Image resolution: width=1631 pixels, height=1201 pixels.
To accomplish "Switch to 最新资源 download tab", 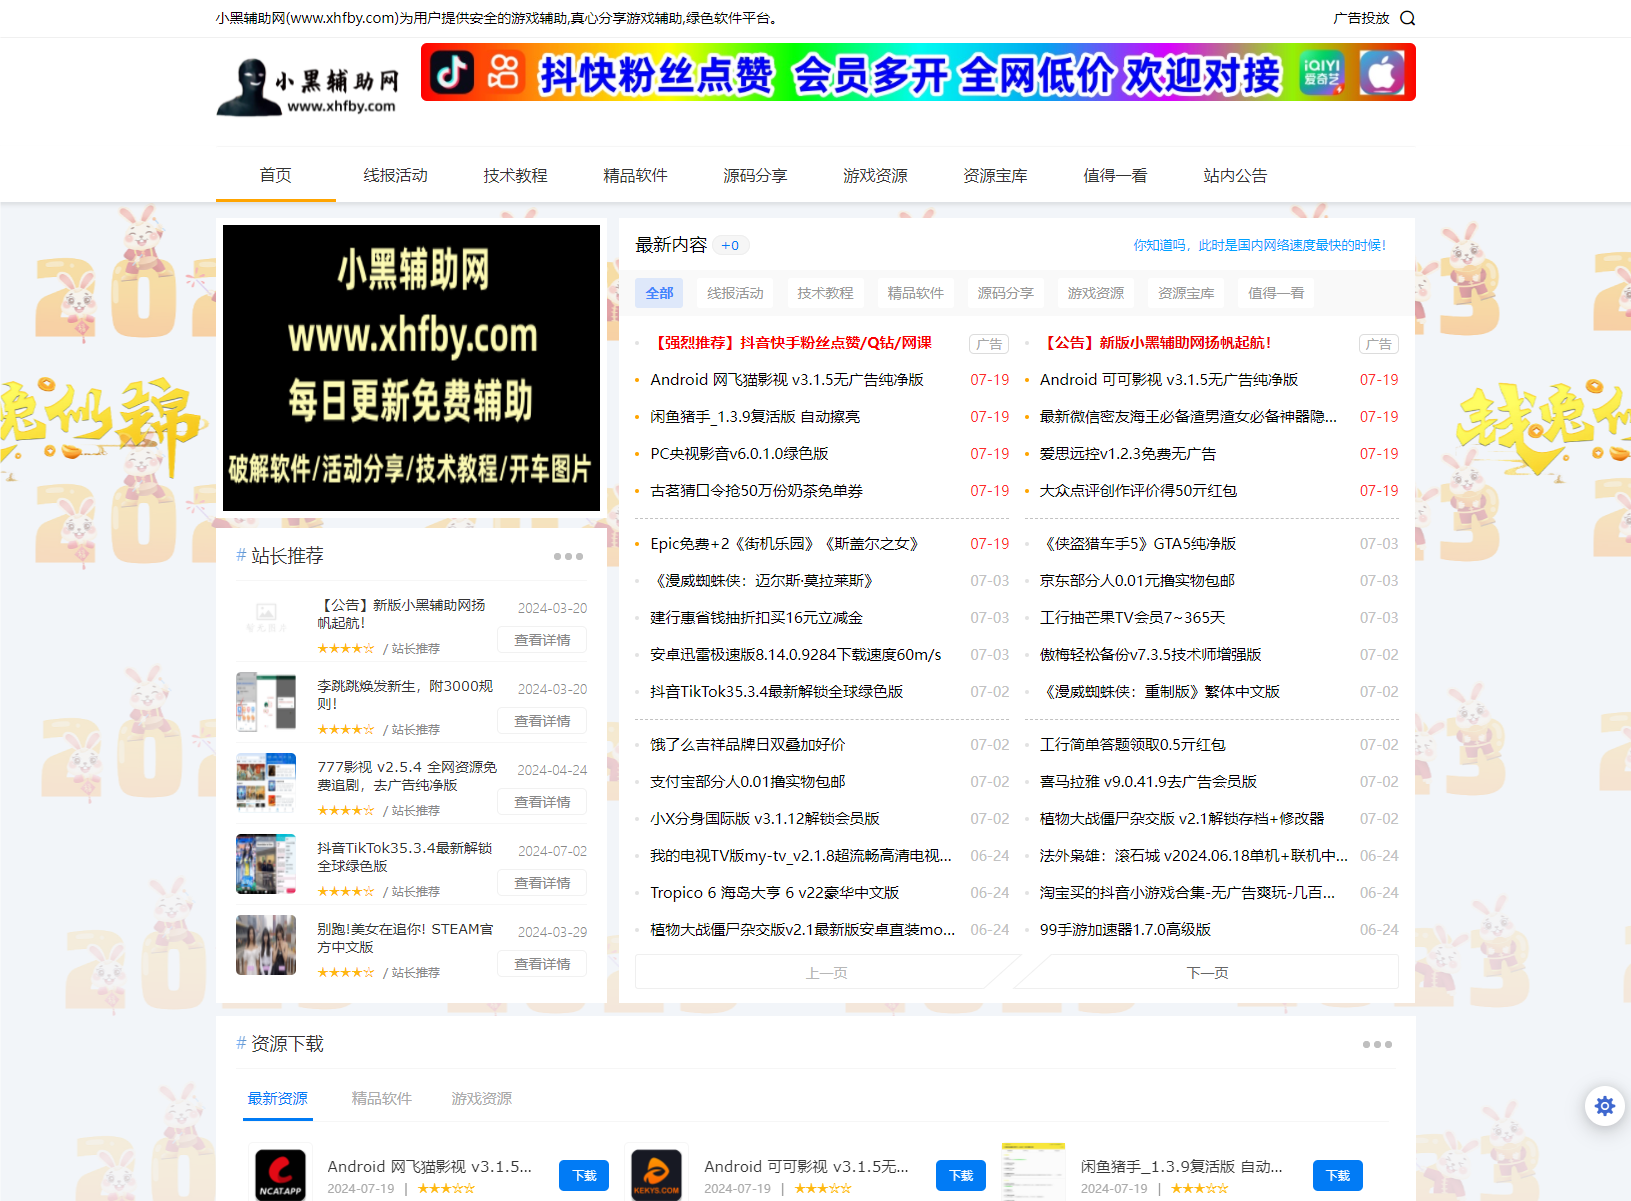I will (278, 1098).
